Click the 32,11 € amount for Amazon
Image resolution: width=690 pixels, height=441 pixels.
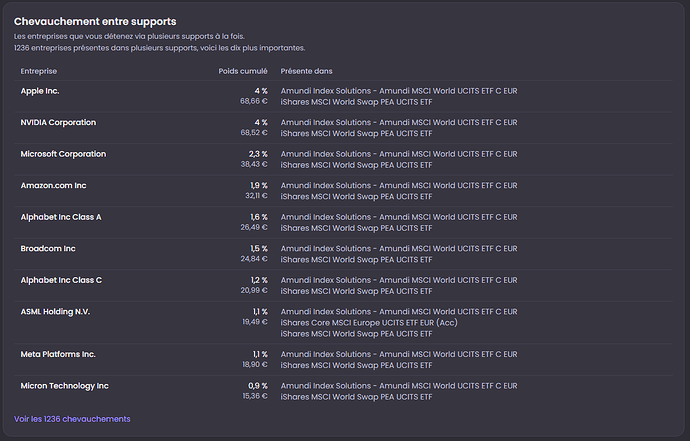click(257, 195)
